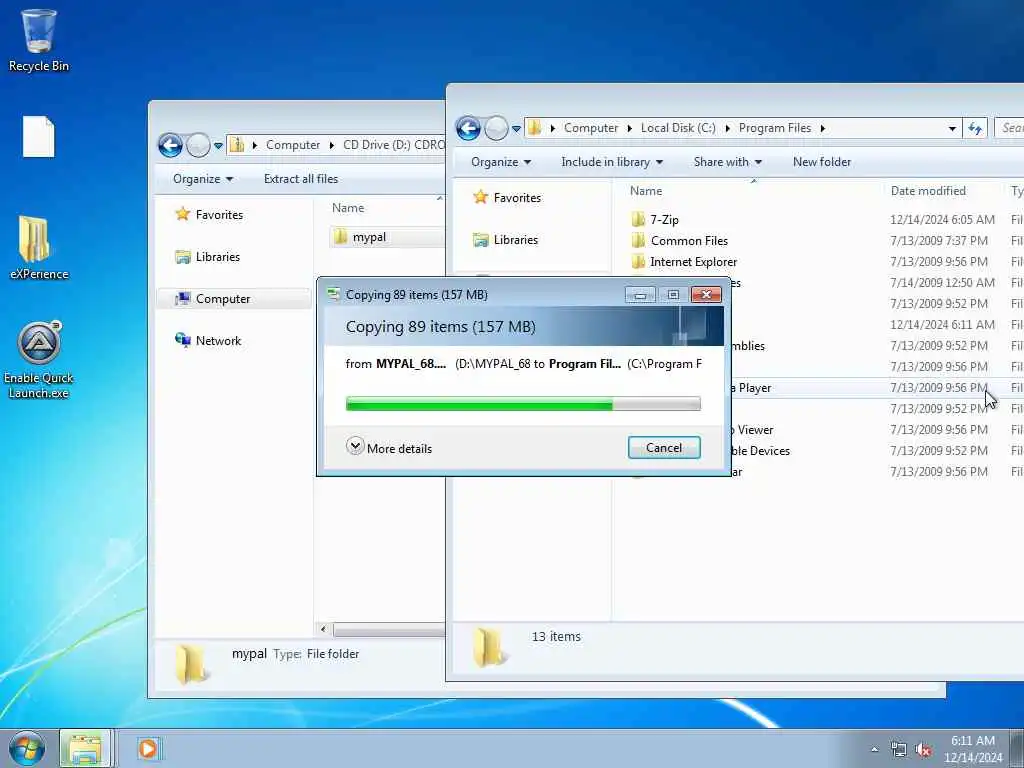
Task: Close the Copying 89 items dialog
Action: tap(706, 295)
